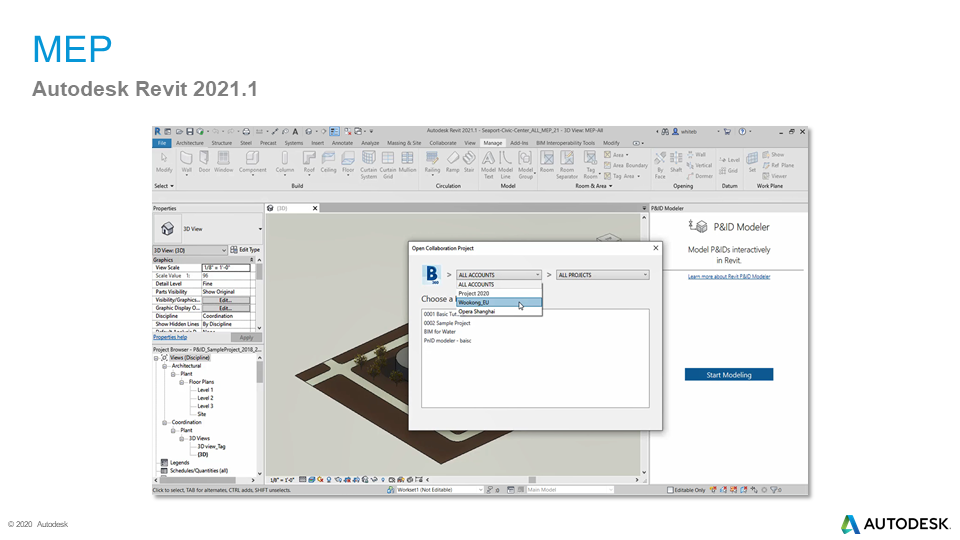Select Opera Shanghai from accounts list
The height and width of the screenshot is (540, 960).
click(498, 312)
